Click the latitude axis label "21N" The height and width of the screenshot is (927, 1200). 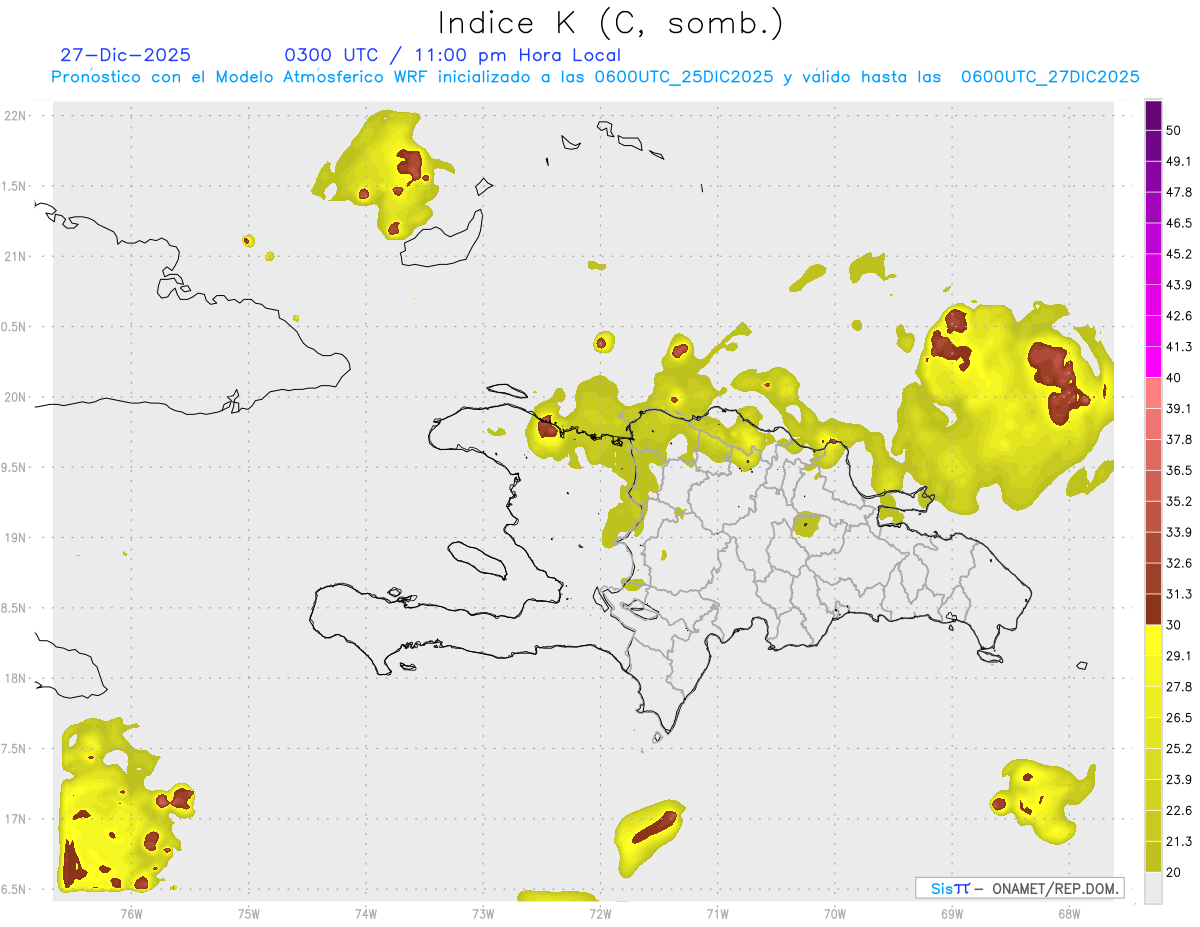17,257
